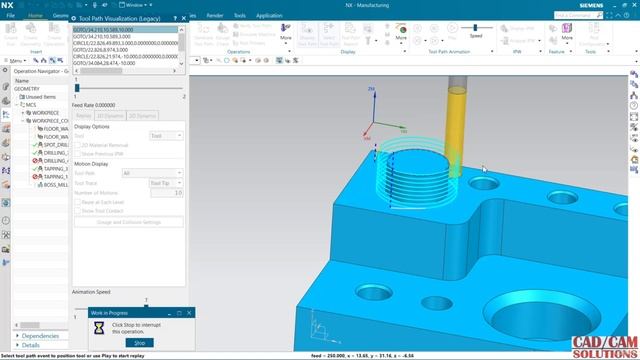This screenshot has height=360, width=640.
Task: Click the top icon of right toolbar
Action: coord(634,74)
